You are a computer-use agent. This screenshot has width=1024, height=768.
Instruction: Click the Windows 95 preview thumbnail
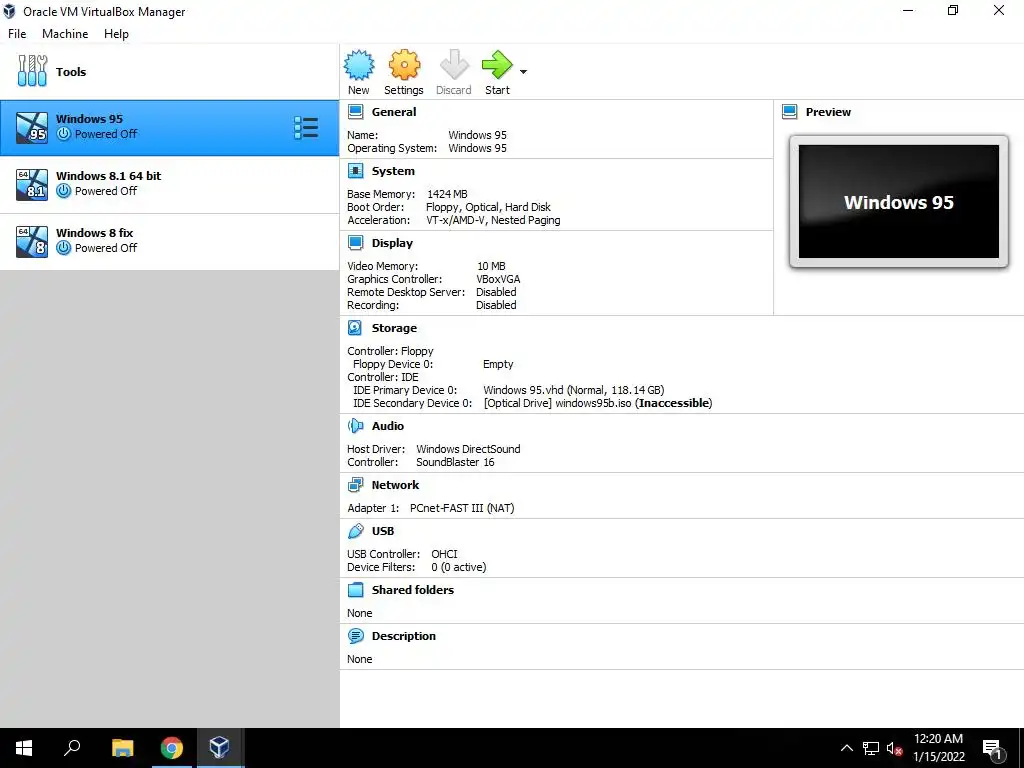[x=899, y=202]
